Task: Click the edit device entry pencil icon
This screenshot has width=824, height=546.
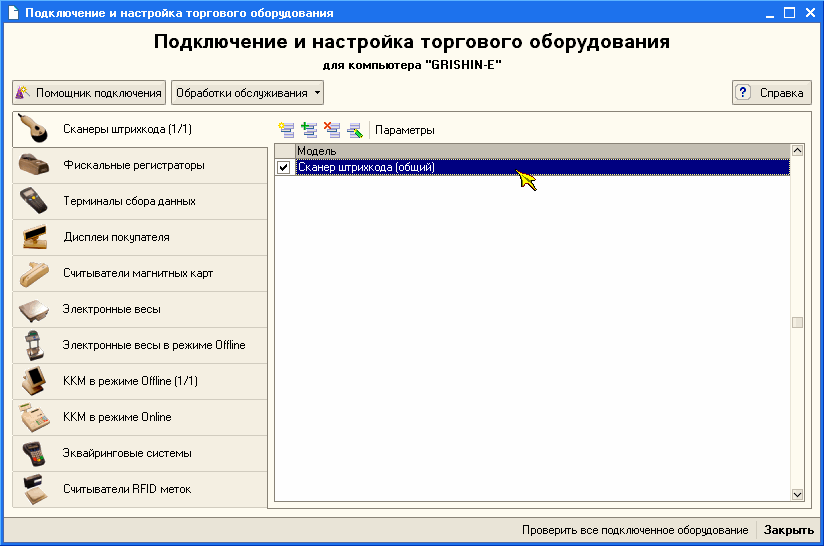Action: (x=354, y=130)
